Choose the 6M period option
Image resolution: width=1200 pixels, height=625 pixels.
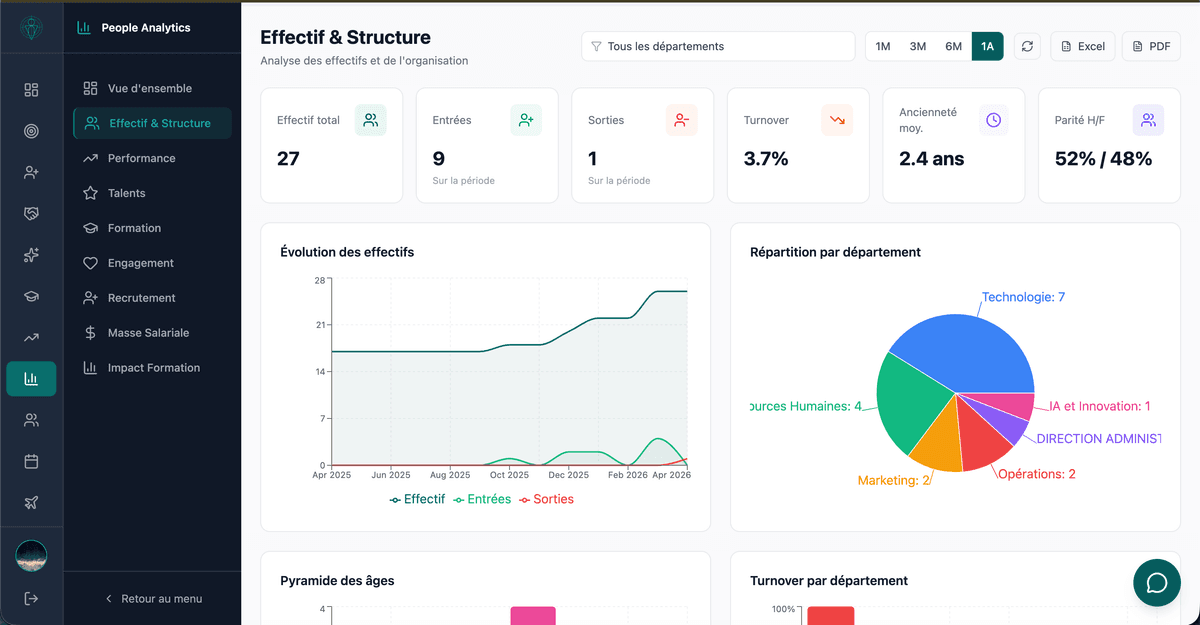(953, 46)
